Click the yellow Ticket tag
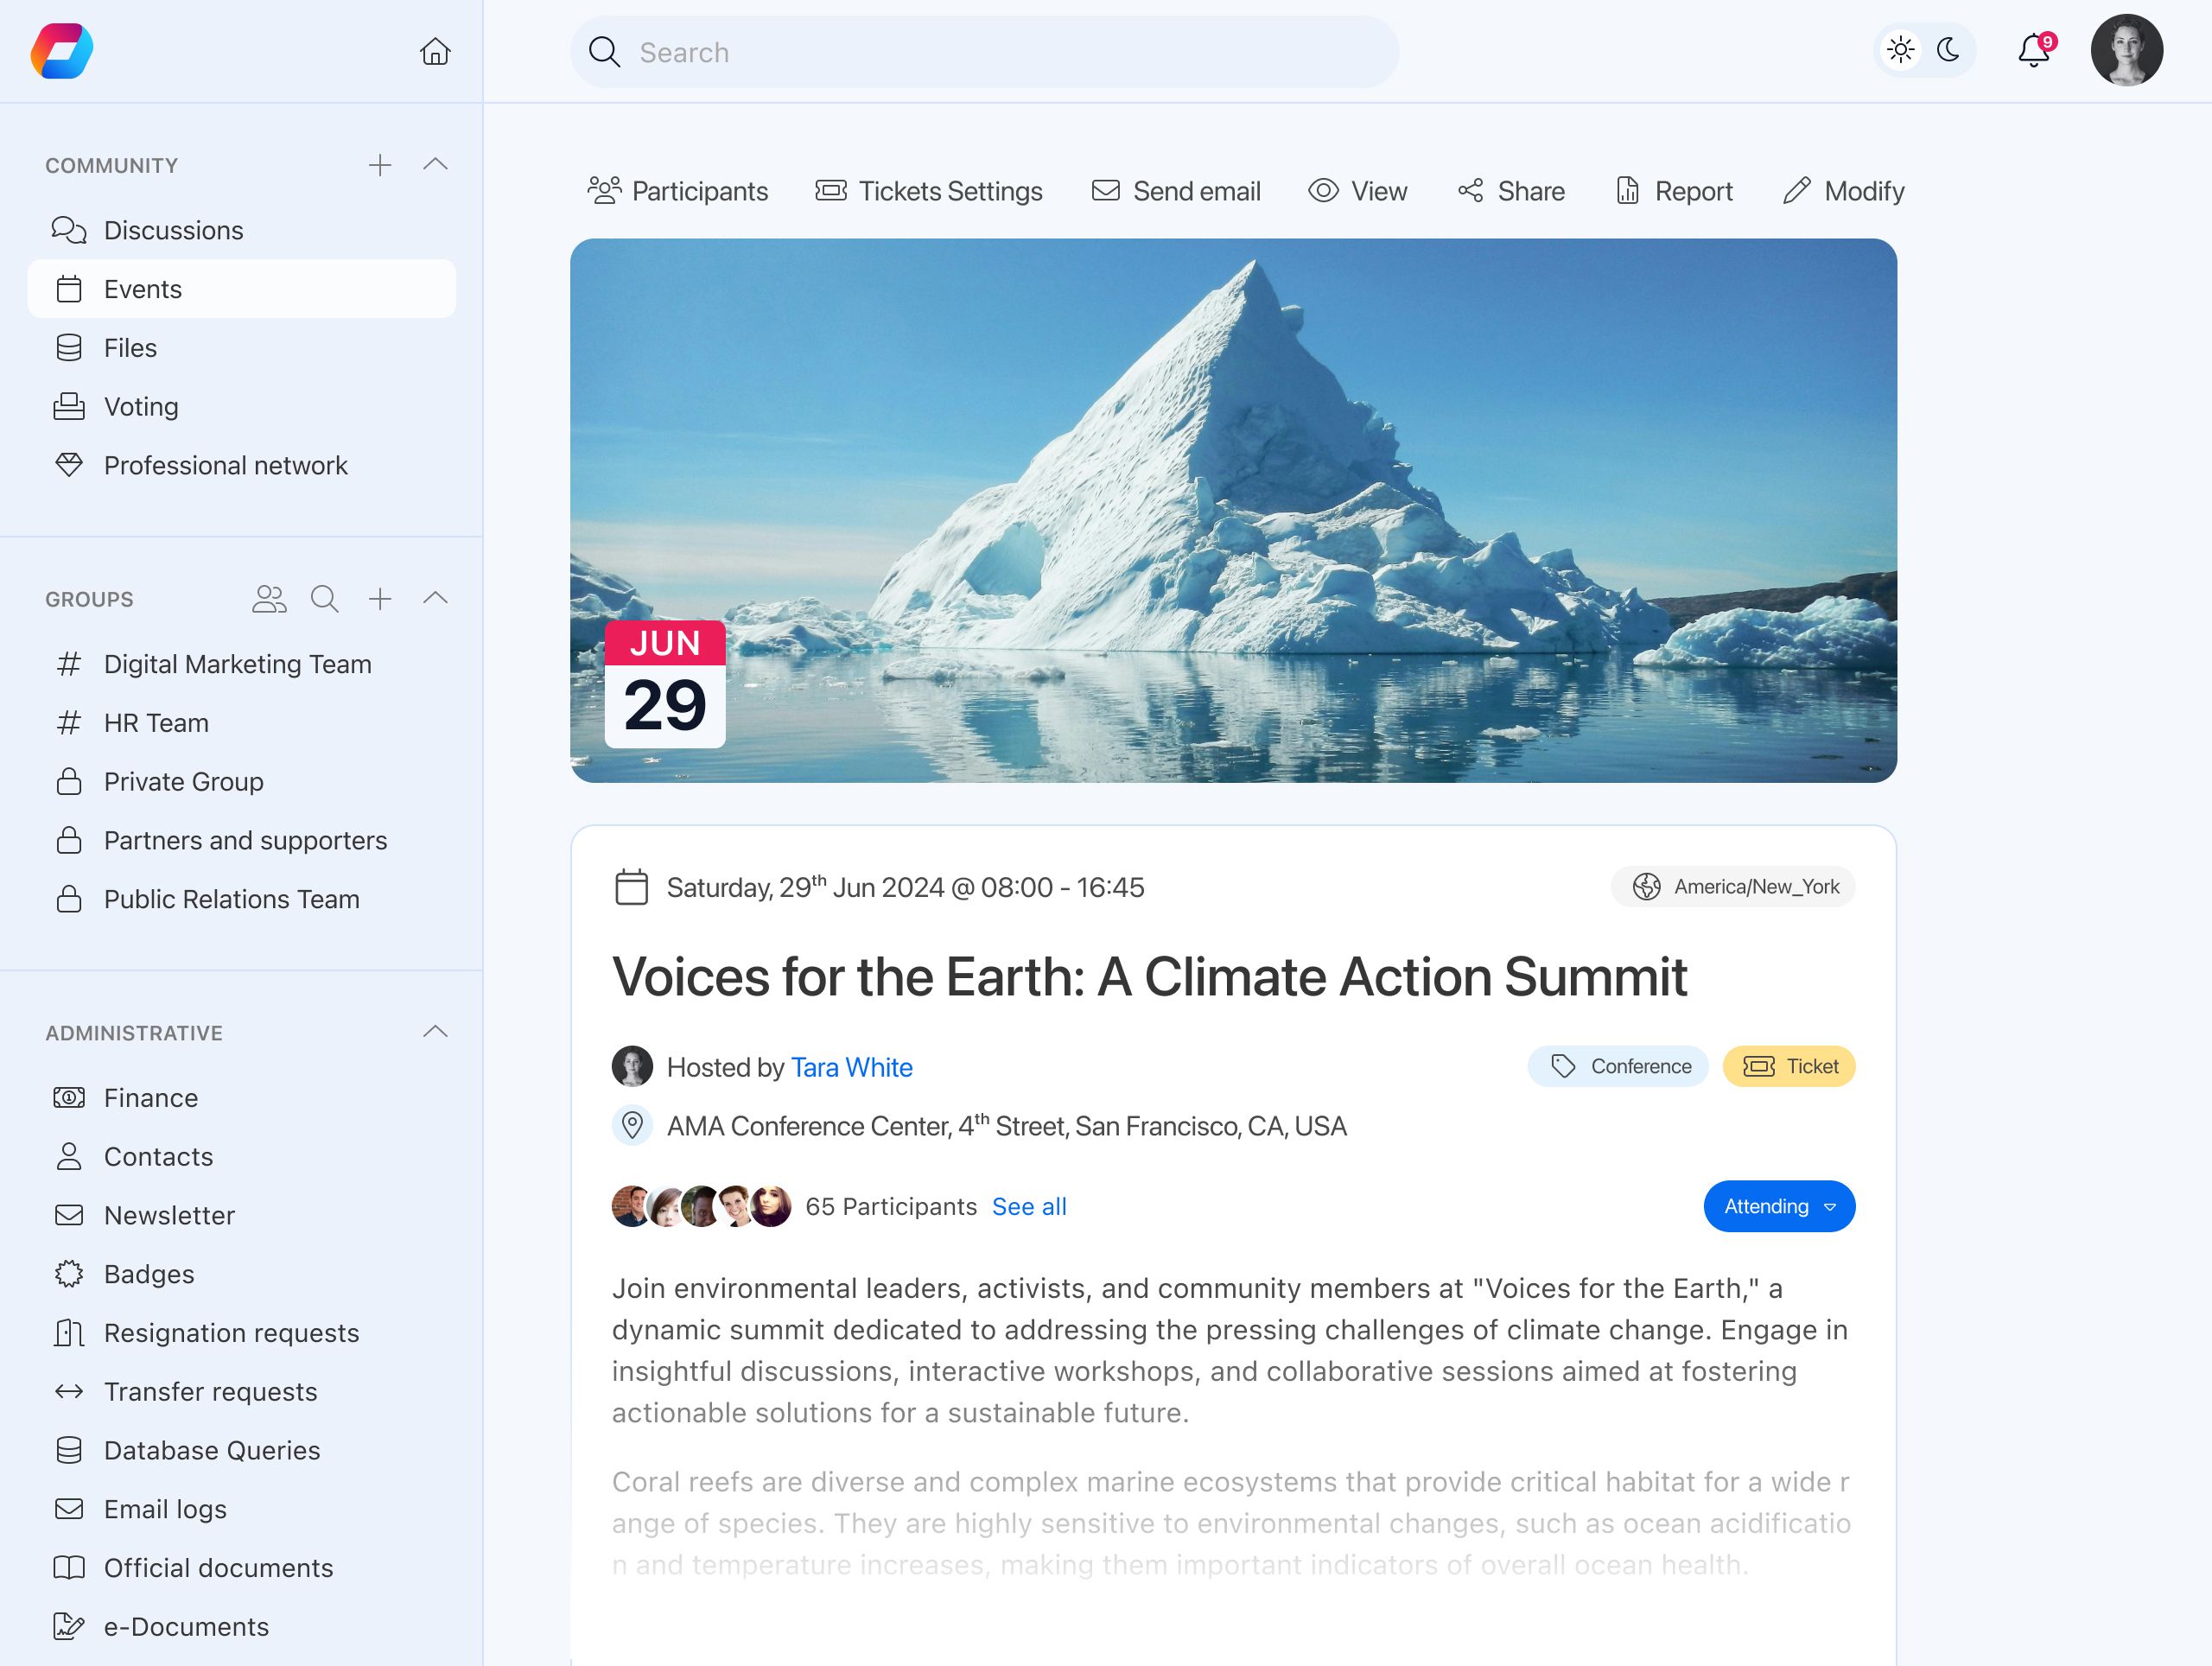This screenshot has height=1666, width=2212. [1788, 1066]
